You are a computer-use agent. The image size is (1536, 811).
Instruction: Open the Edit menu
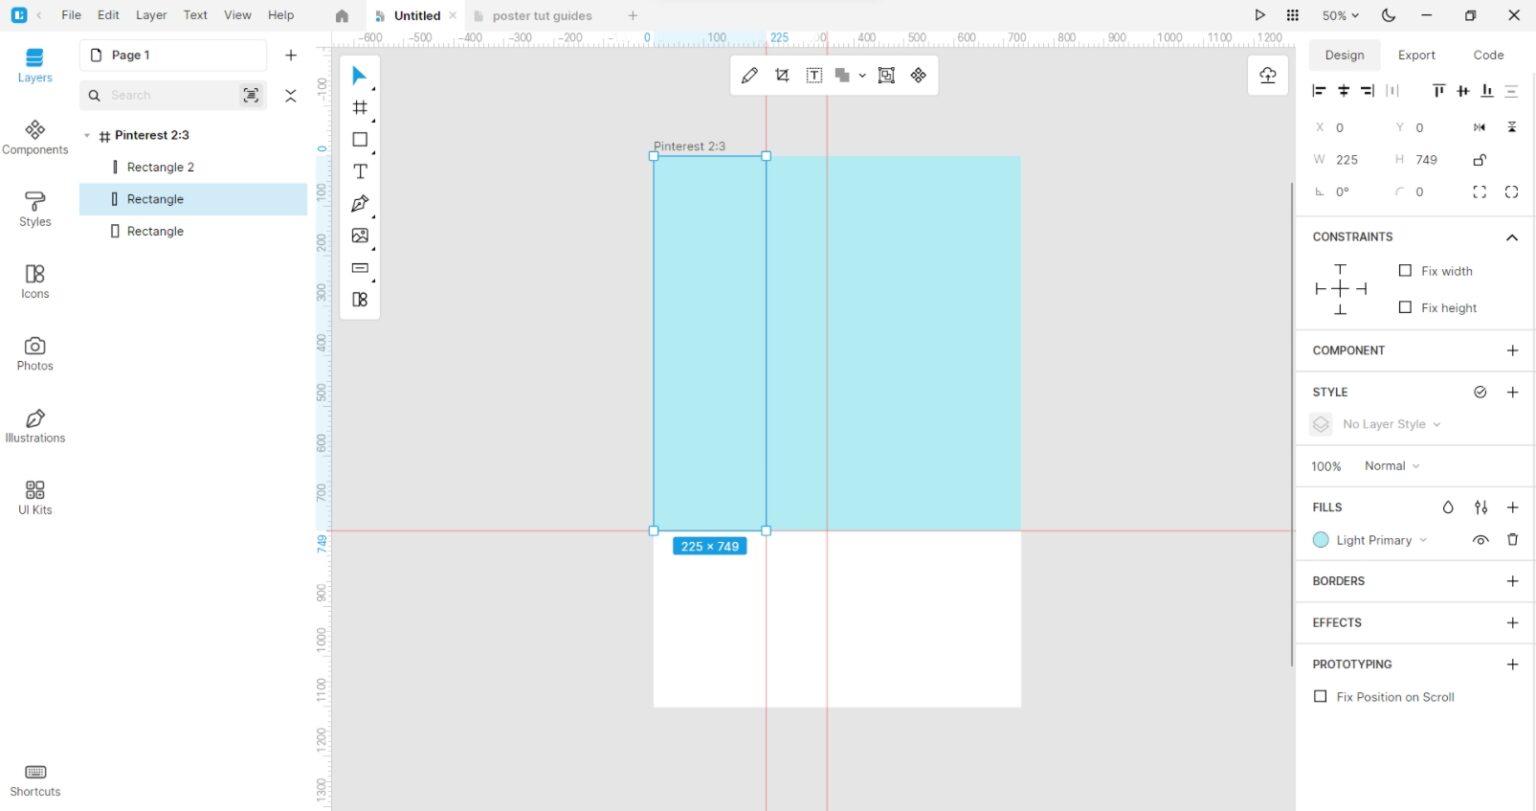pyautogui.click(x=108, y=15)
